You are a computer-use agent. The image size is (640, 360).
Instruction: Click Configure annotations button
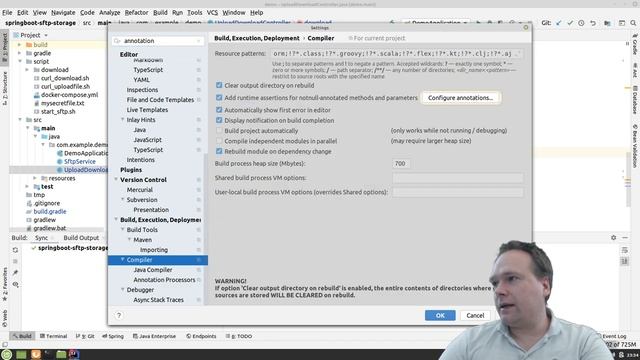click(460, 98)
